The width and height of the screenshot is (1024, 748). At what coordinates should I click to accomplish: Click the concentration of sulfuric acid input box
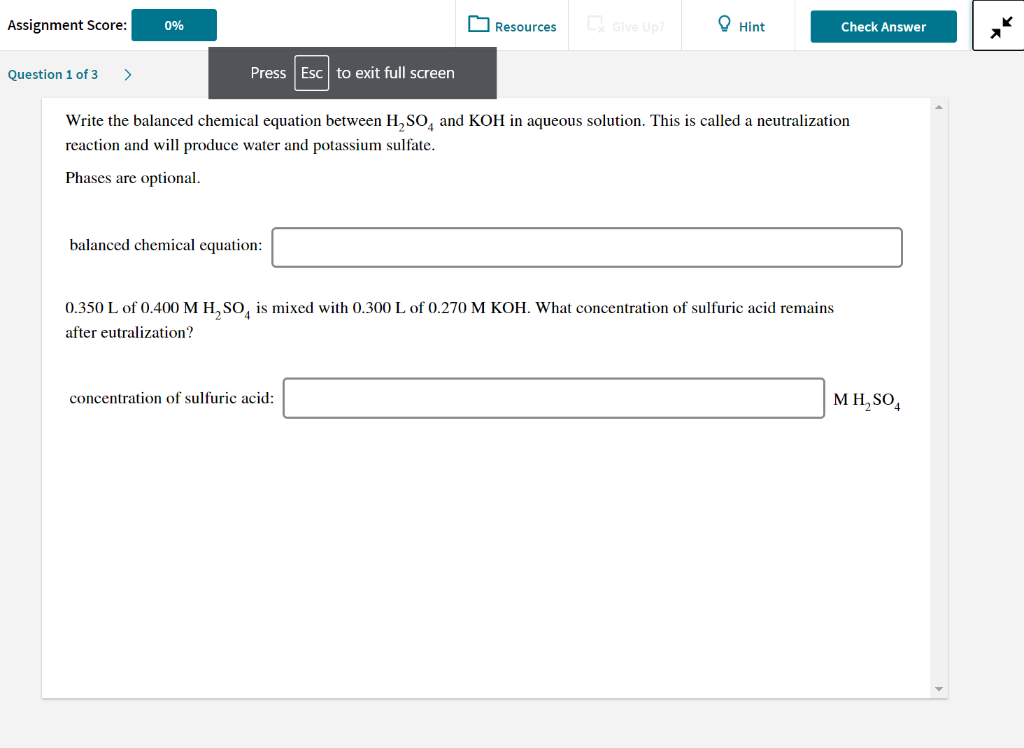pyautogui.click(x=553, y=398)
